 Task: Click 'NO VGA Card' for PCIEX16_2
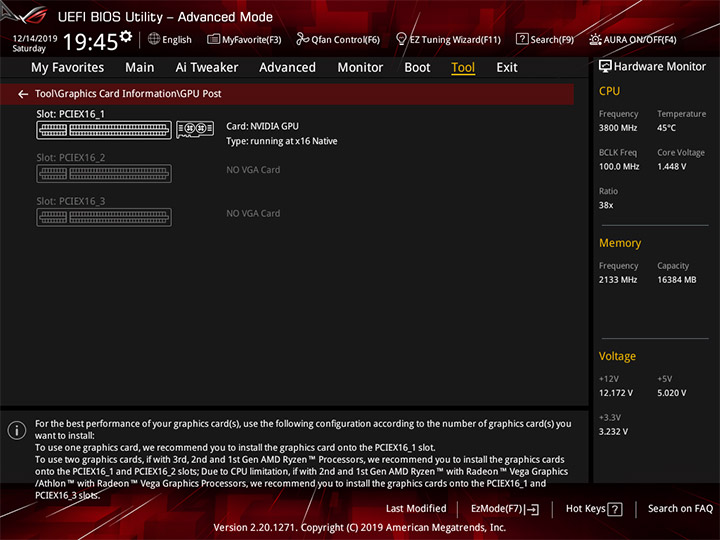[x=253, y=170]
